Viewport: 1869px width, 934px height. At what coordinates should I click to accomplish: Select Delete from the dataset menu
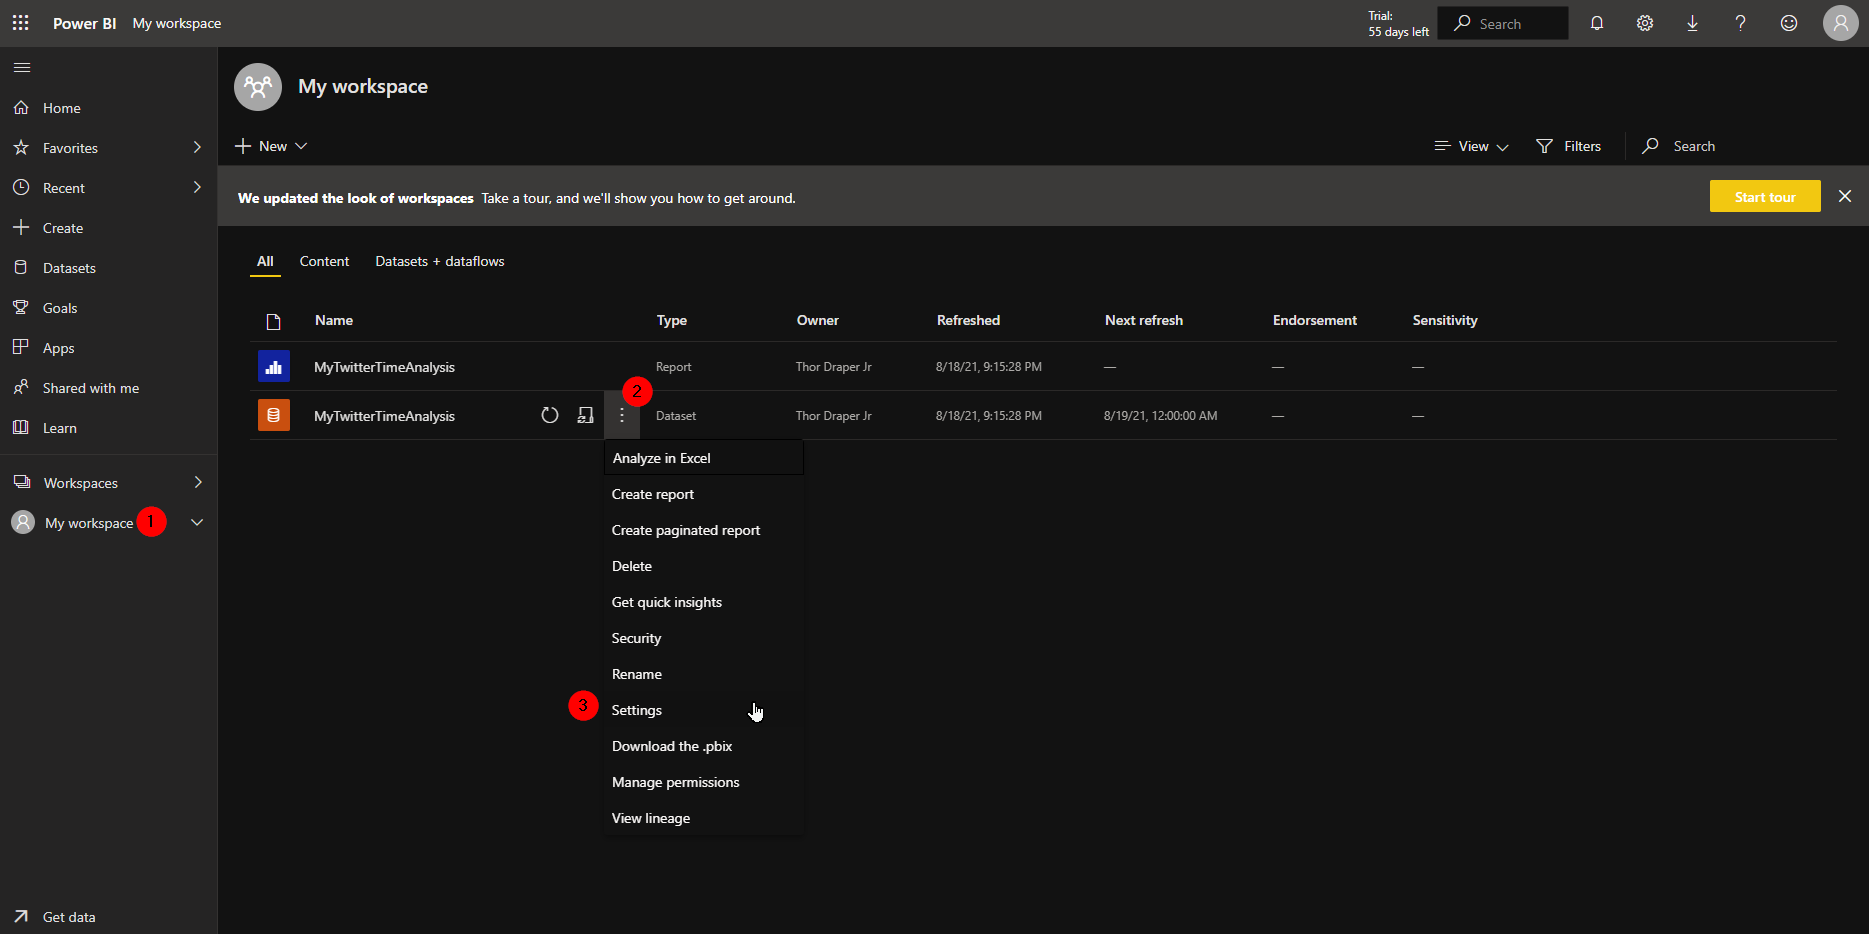704,566
